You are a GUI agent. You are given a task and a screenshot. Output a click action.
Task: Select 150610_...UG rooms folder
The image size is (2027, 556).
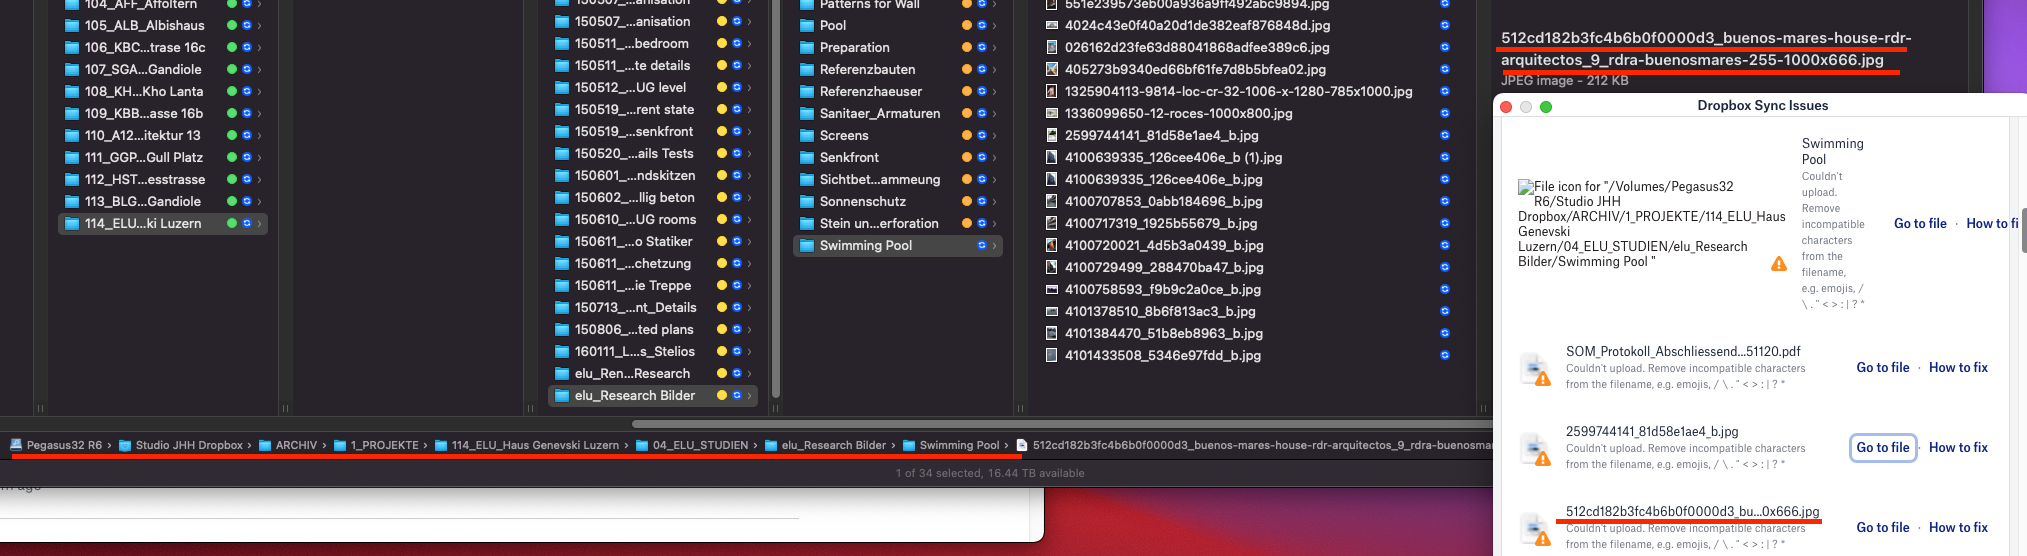[x=652, y=219]
